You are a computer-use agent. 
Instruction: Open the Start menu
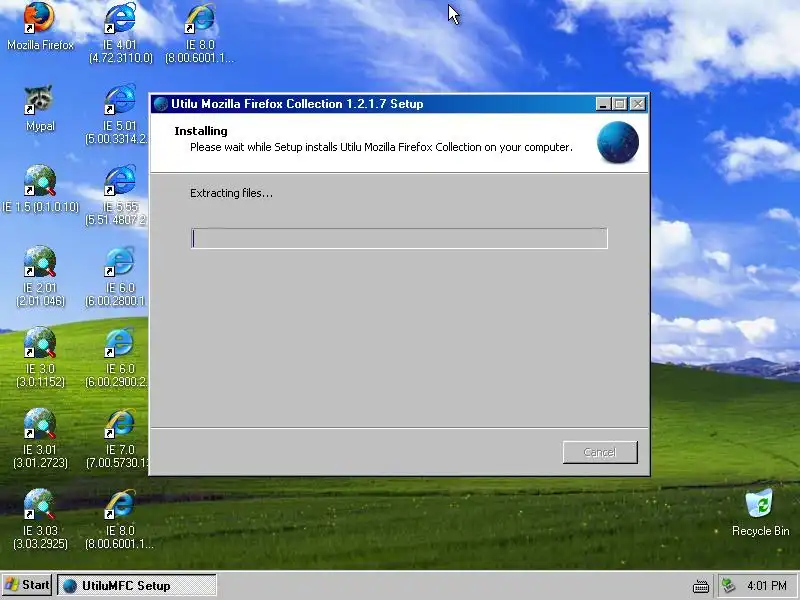27,585
